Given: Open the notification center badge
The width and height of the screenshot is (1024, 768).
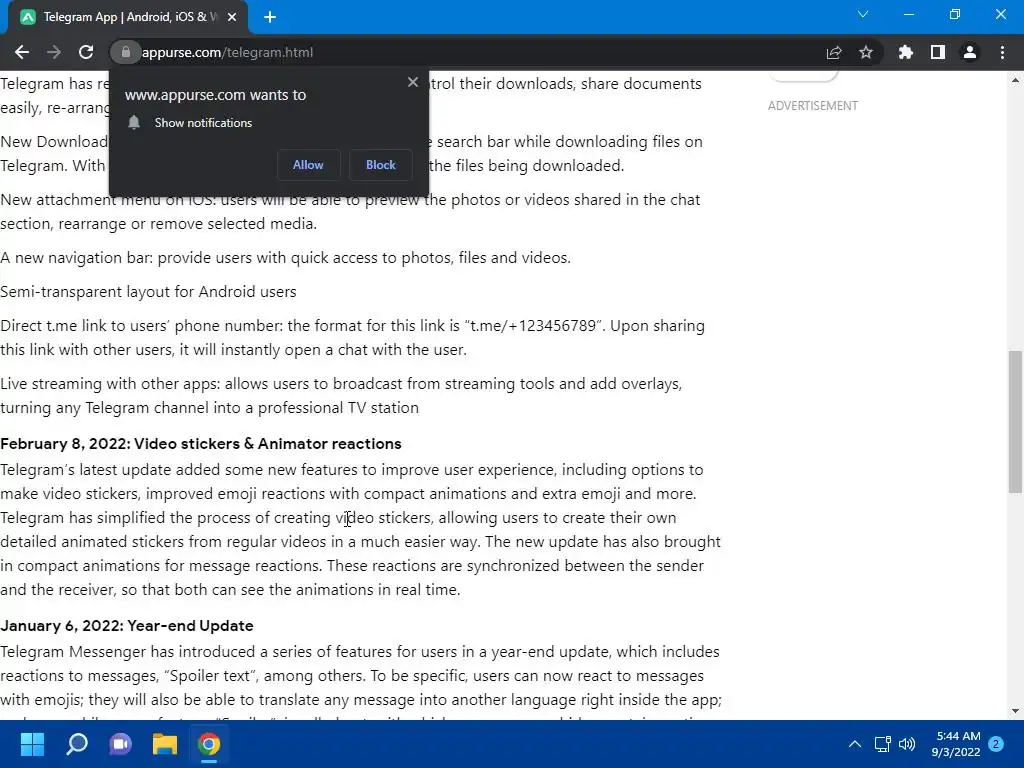Looking at the screenshot, I should tap(996, 744).
